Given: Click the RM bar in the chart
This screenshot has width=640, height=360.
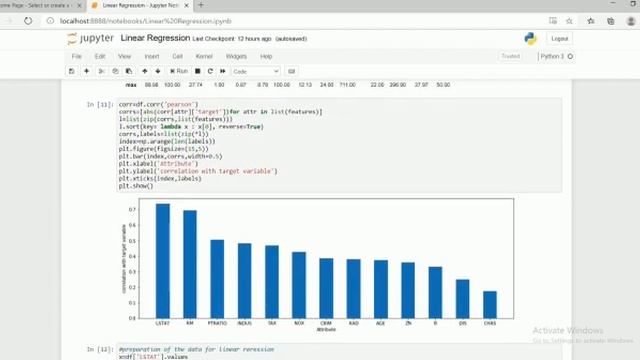Looking at the screenshot, I should 190,264.
